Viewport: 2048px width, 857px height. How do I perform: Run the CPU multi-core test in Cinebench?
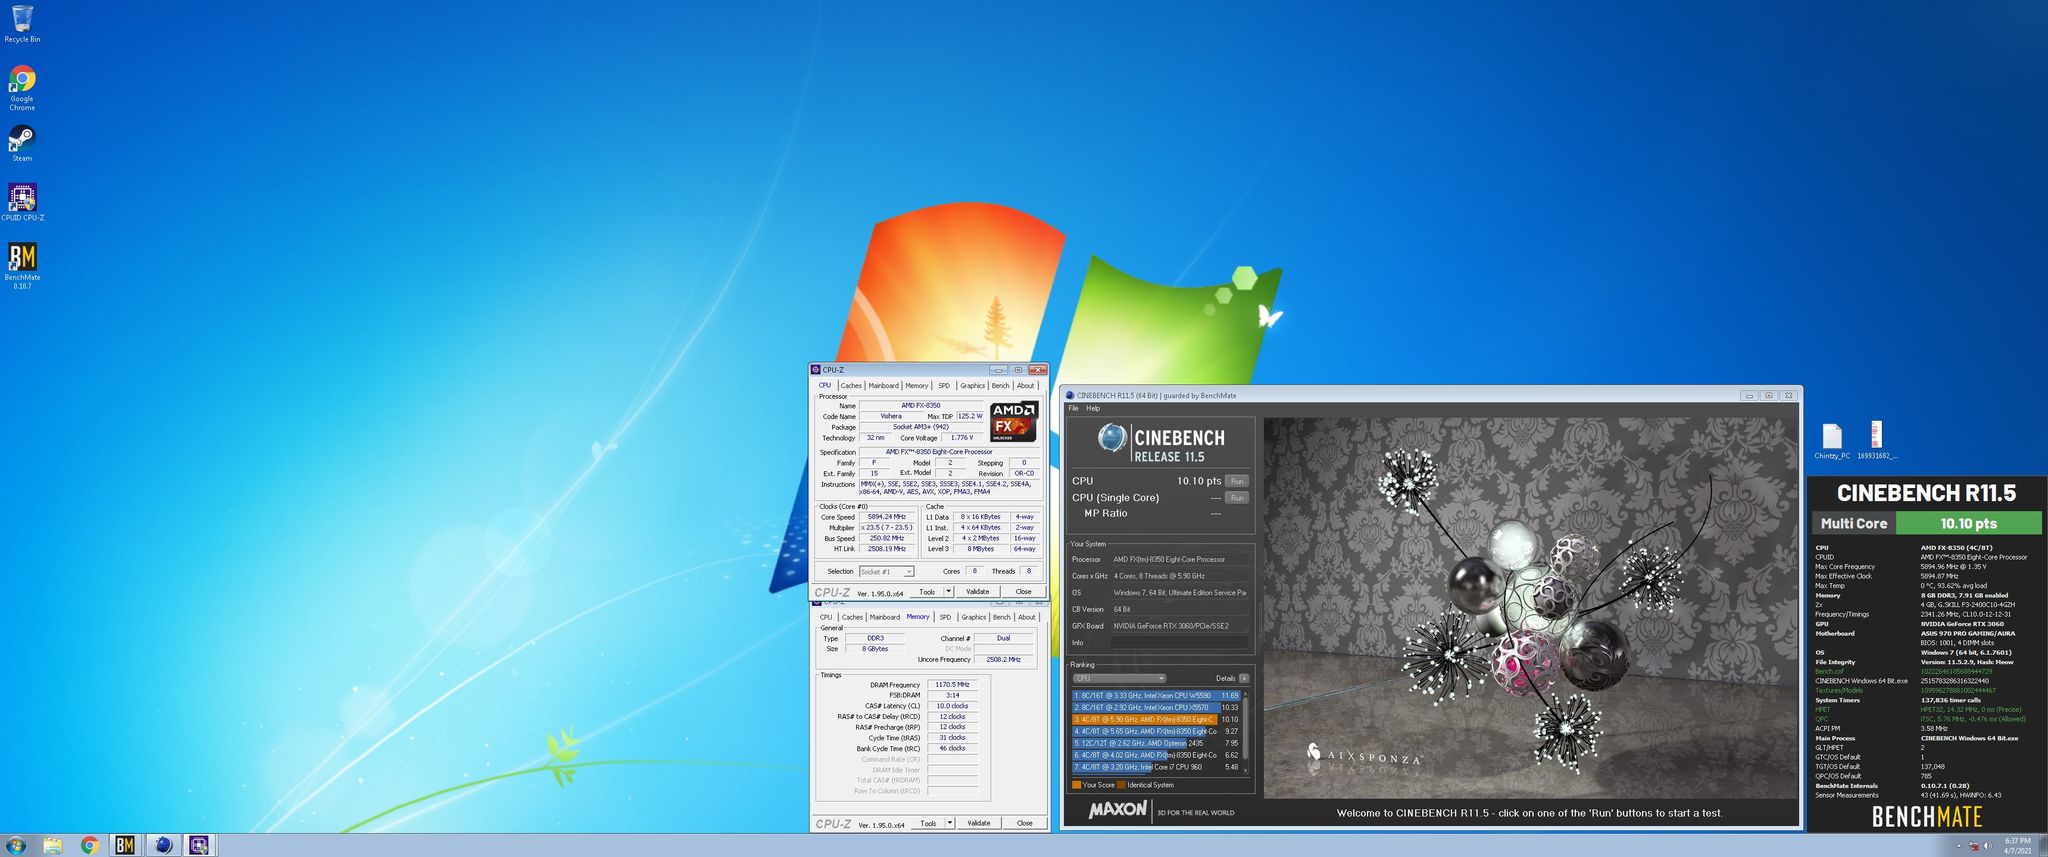pyautogui.click(x=1237, y=481)
